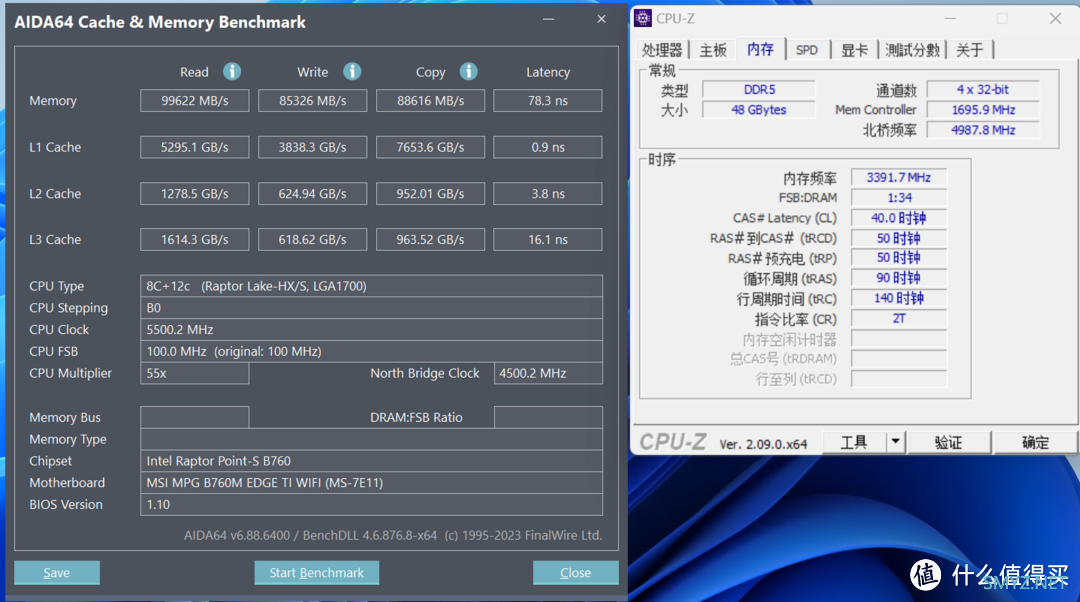Click the CPU Stepping field showing B0
The width and height of the screenshot is (1080, 602).
click(371, 308)
